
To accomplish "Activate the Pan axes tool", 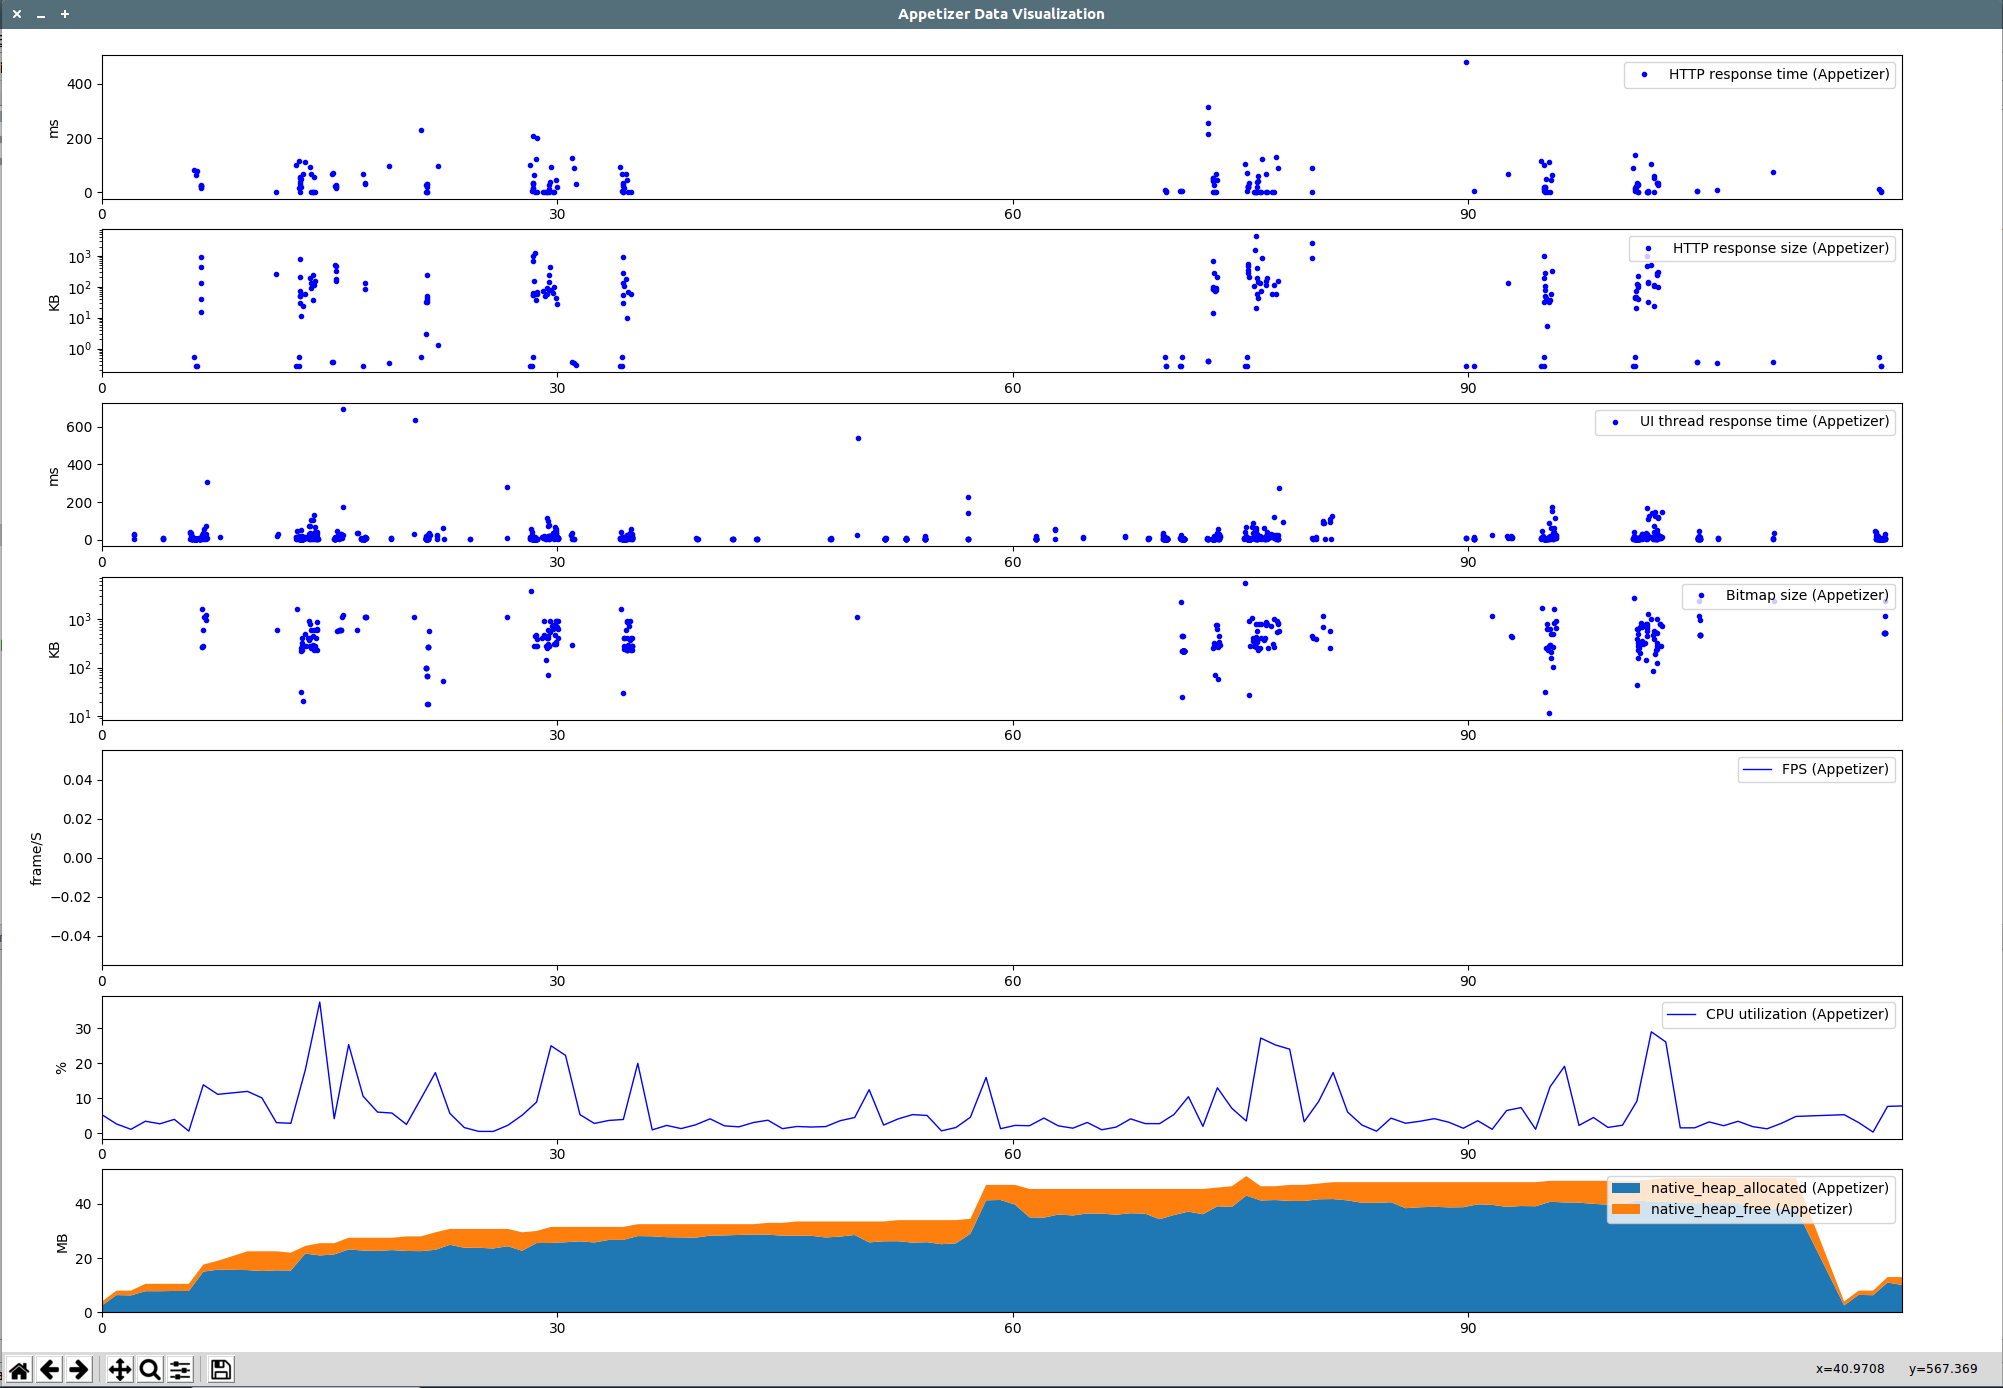I will coord(120,1369).
